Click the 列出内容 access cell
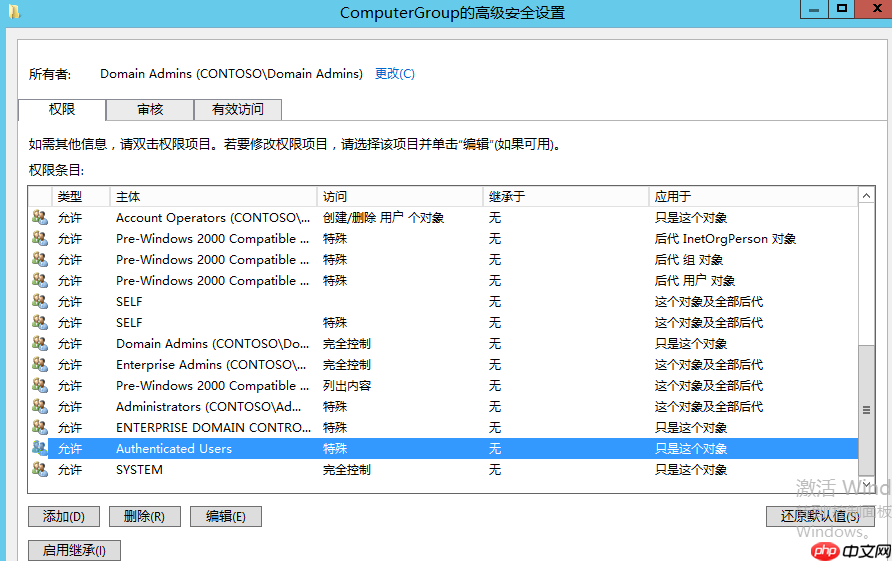This screenshot has height=561, width=892. click(347, 386)
